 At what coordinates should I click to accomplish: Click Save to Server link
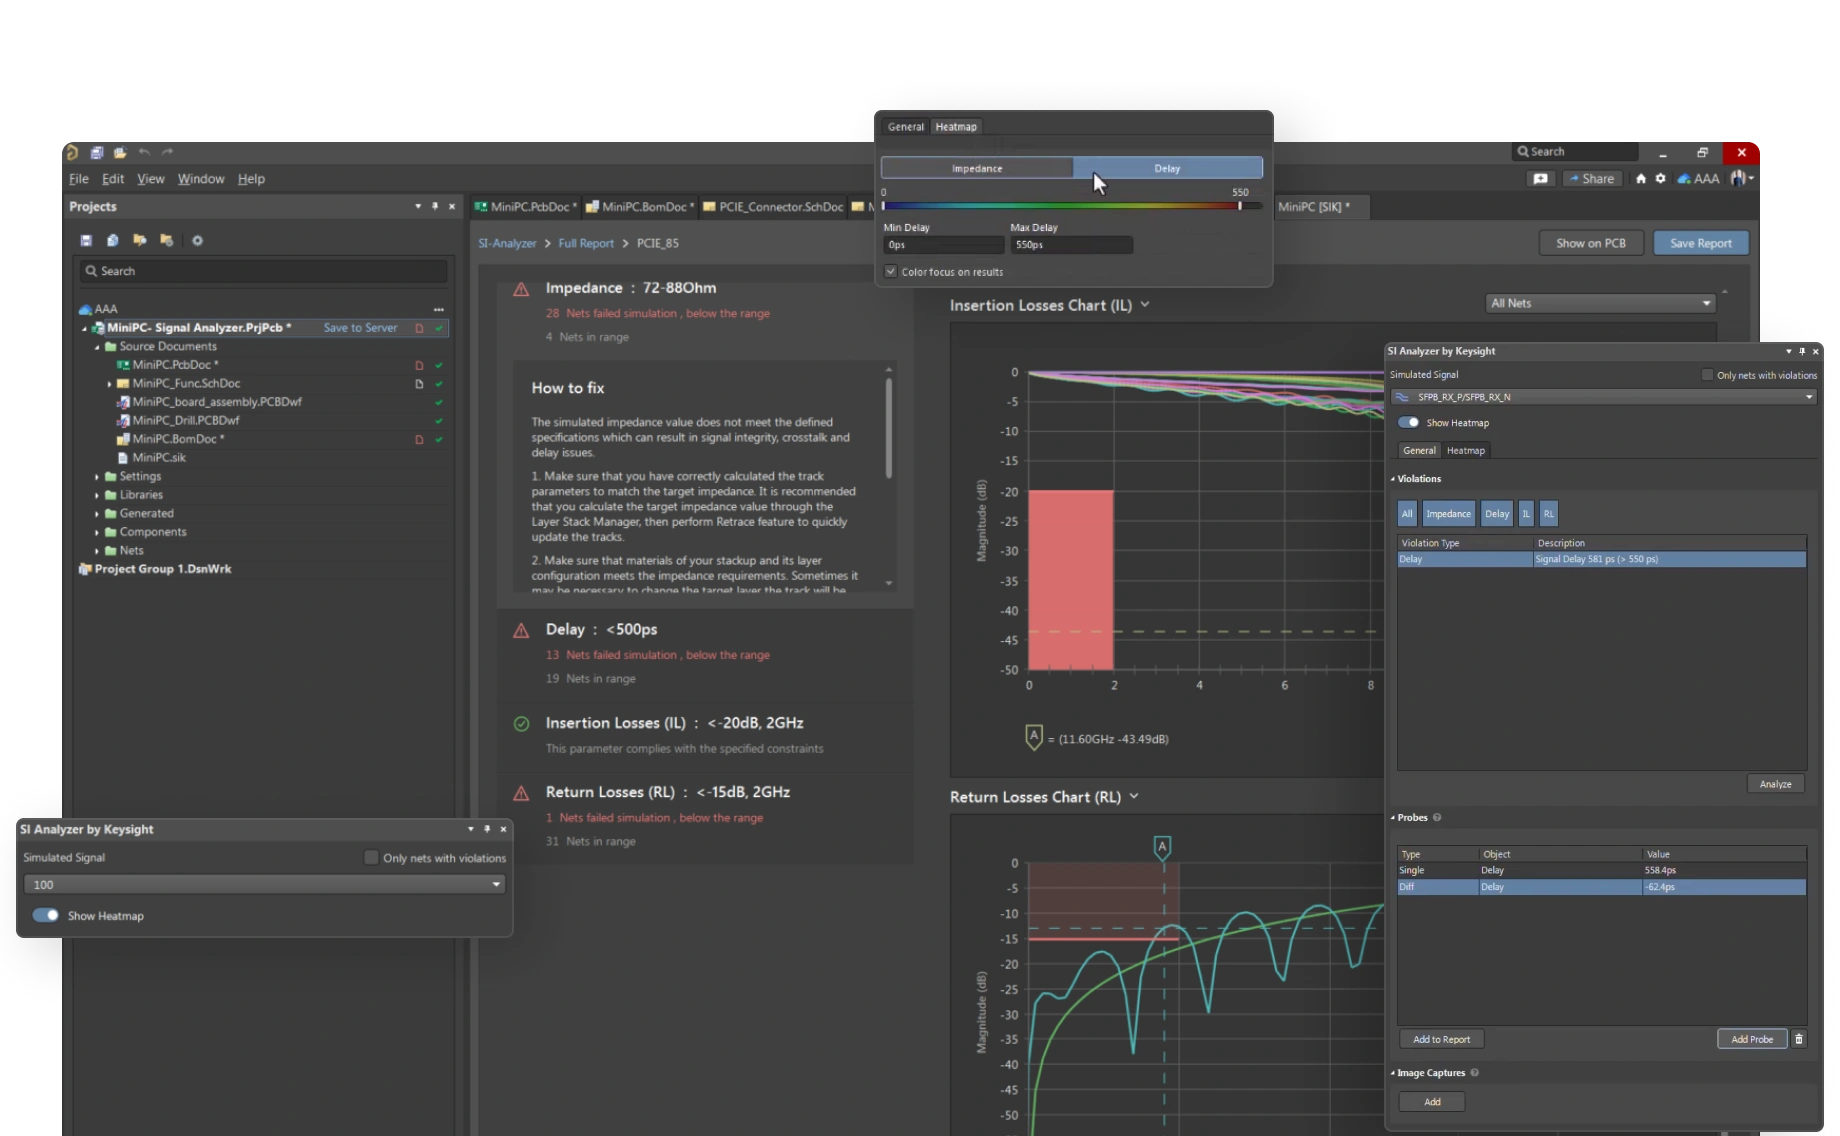pos(360,328)
